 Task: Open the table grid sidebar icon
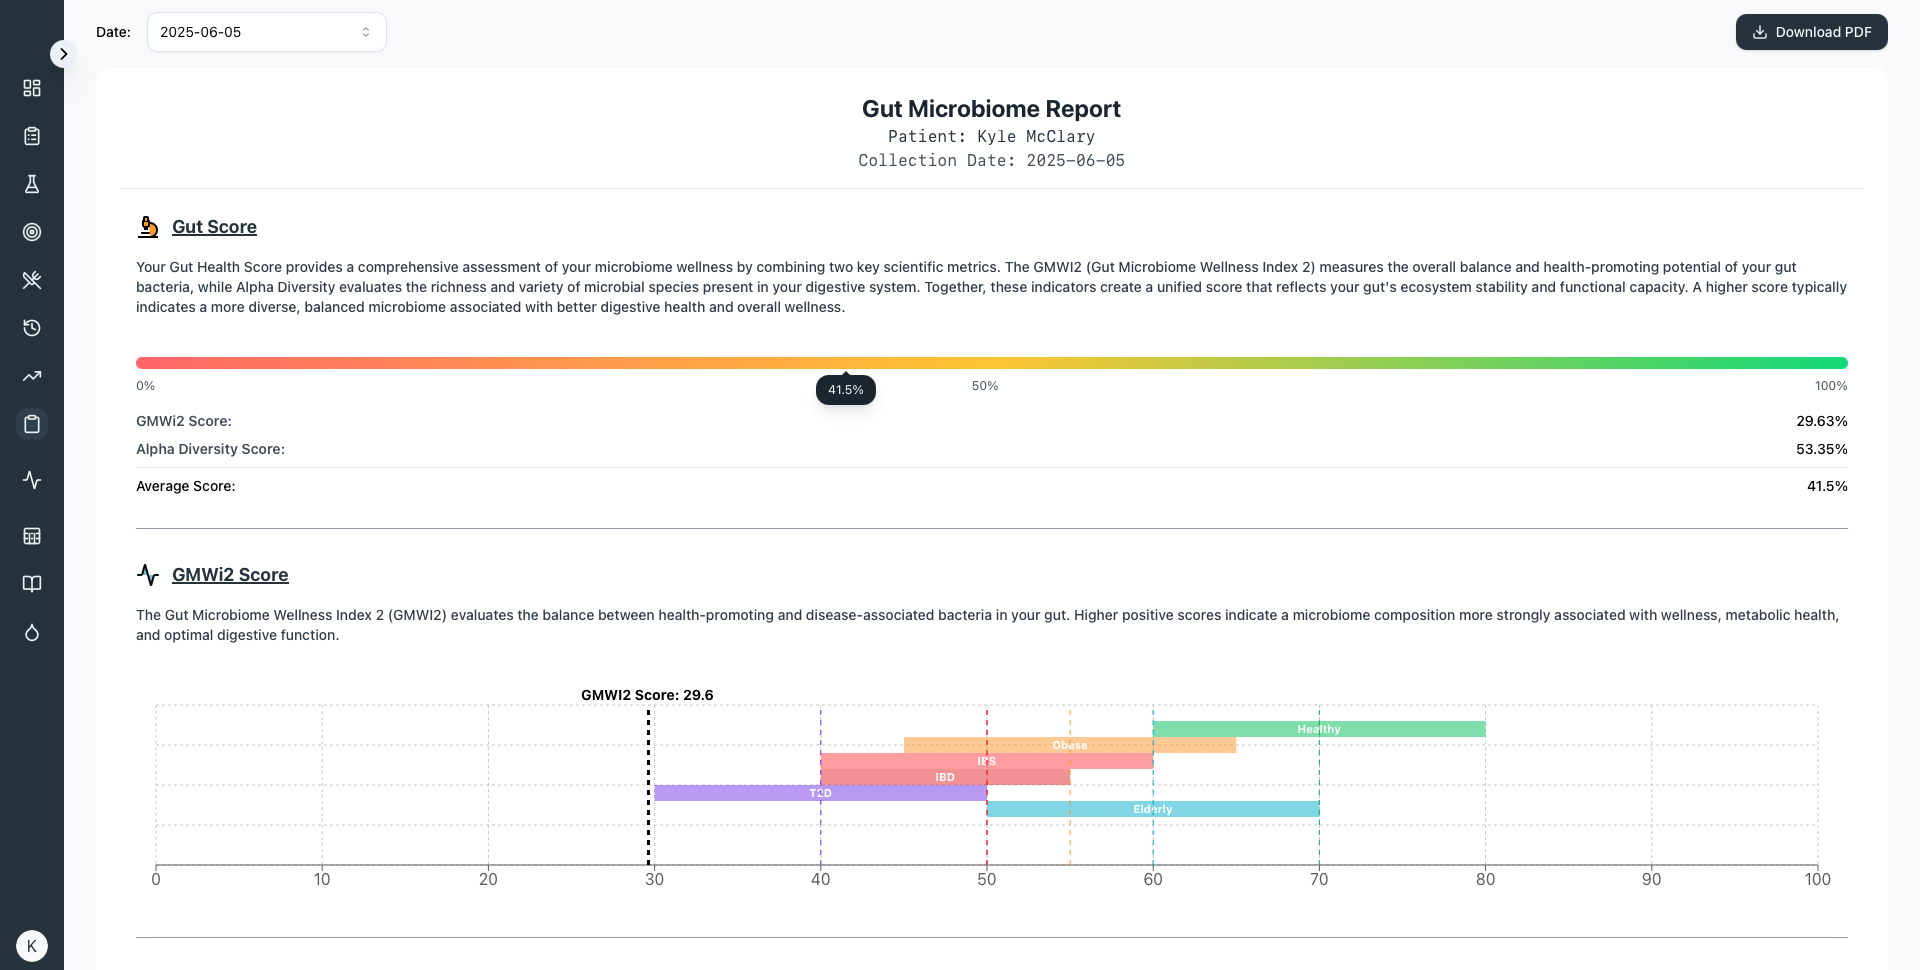tap(32, 536)
